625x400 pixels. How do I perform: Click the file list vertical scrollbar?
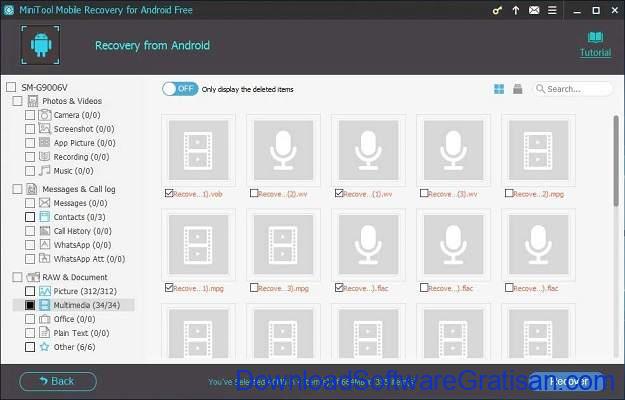click(617, 161)
